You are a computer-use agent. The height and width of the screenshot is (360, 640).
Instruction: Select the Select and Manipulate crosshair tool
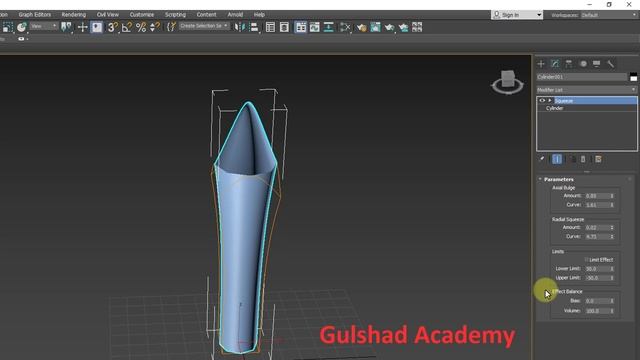82,27
